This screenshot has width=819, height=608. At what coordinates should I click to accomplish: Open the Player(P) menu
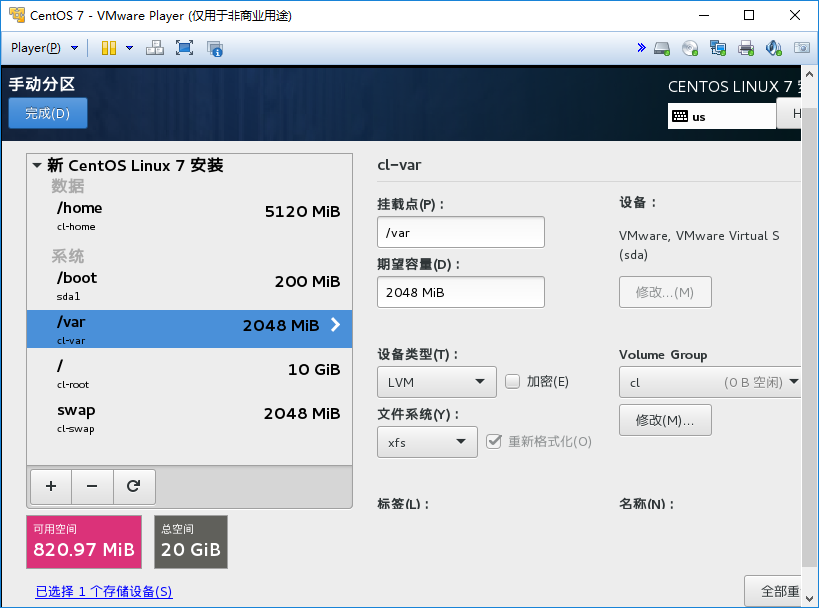coord(44,48)
